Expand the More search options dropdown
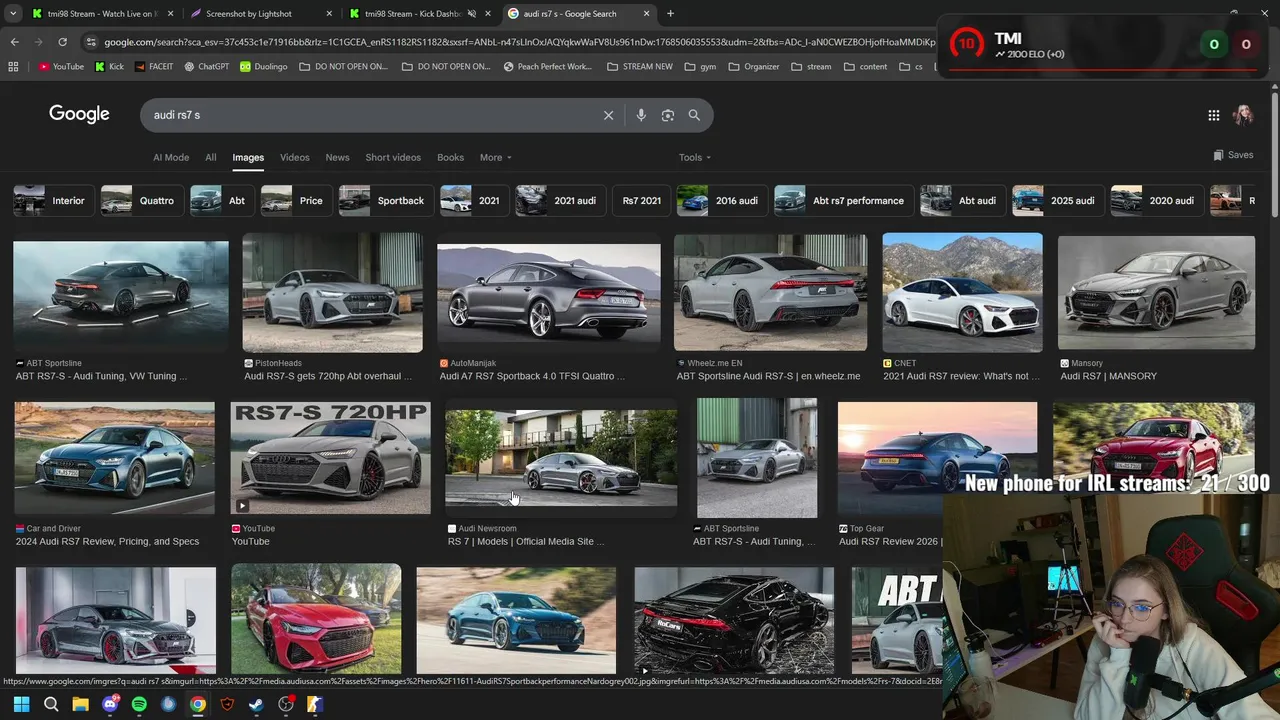This screenshot has width=1280, height=720. pos(495,157)
